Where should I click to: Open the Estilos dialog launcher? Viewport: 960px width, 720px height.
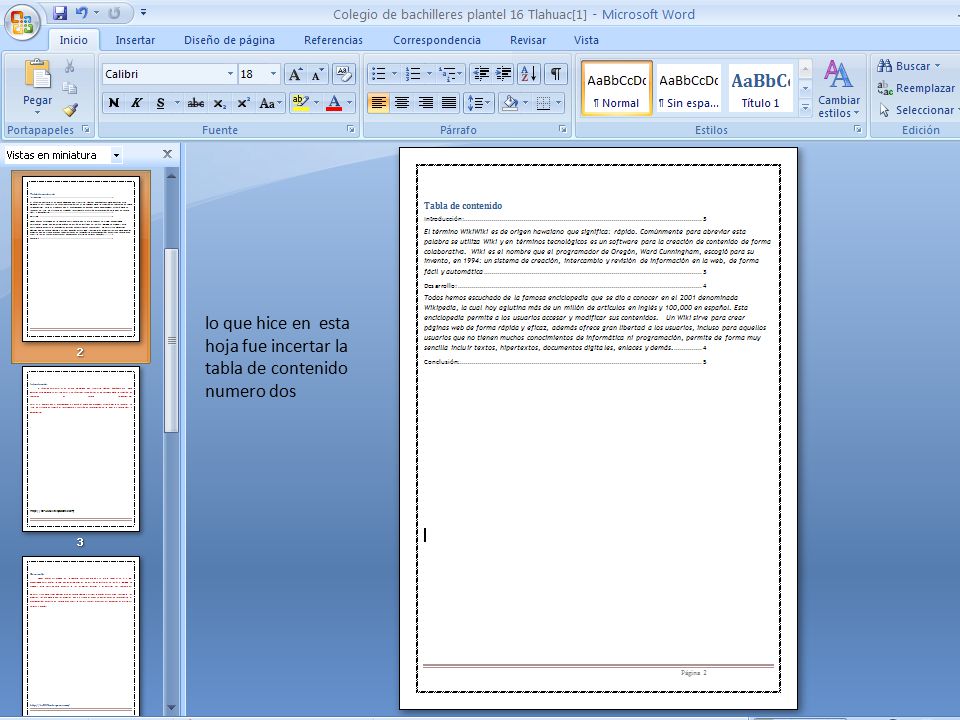pos(858,129)
